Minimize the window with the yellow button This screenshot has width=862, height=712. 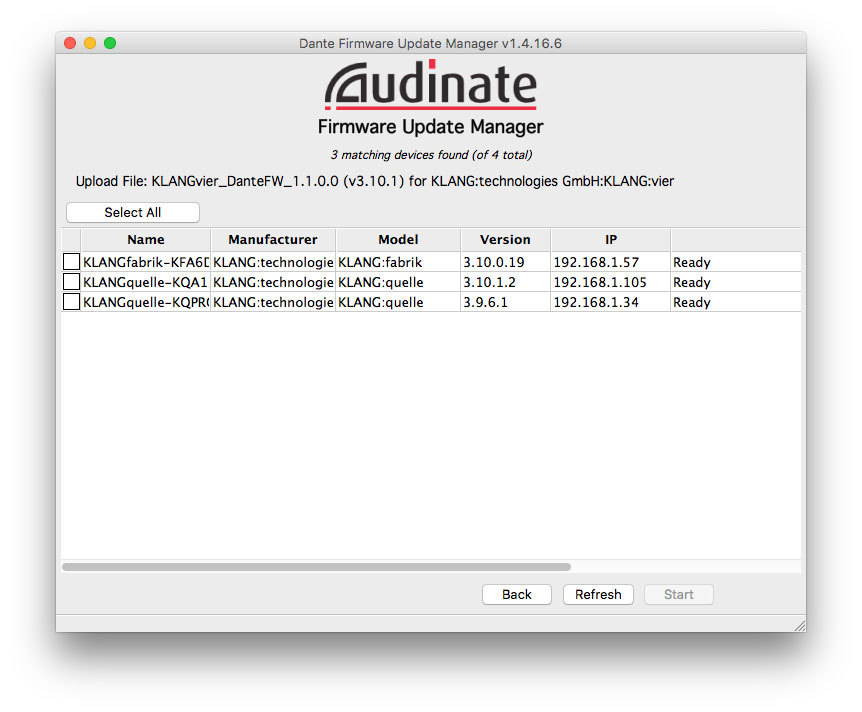tap(90, 43)
